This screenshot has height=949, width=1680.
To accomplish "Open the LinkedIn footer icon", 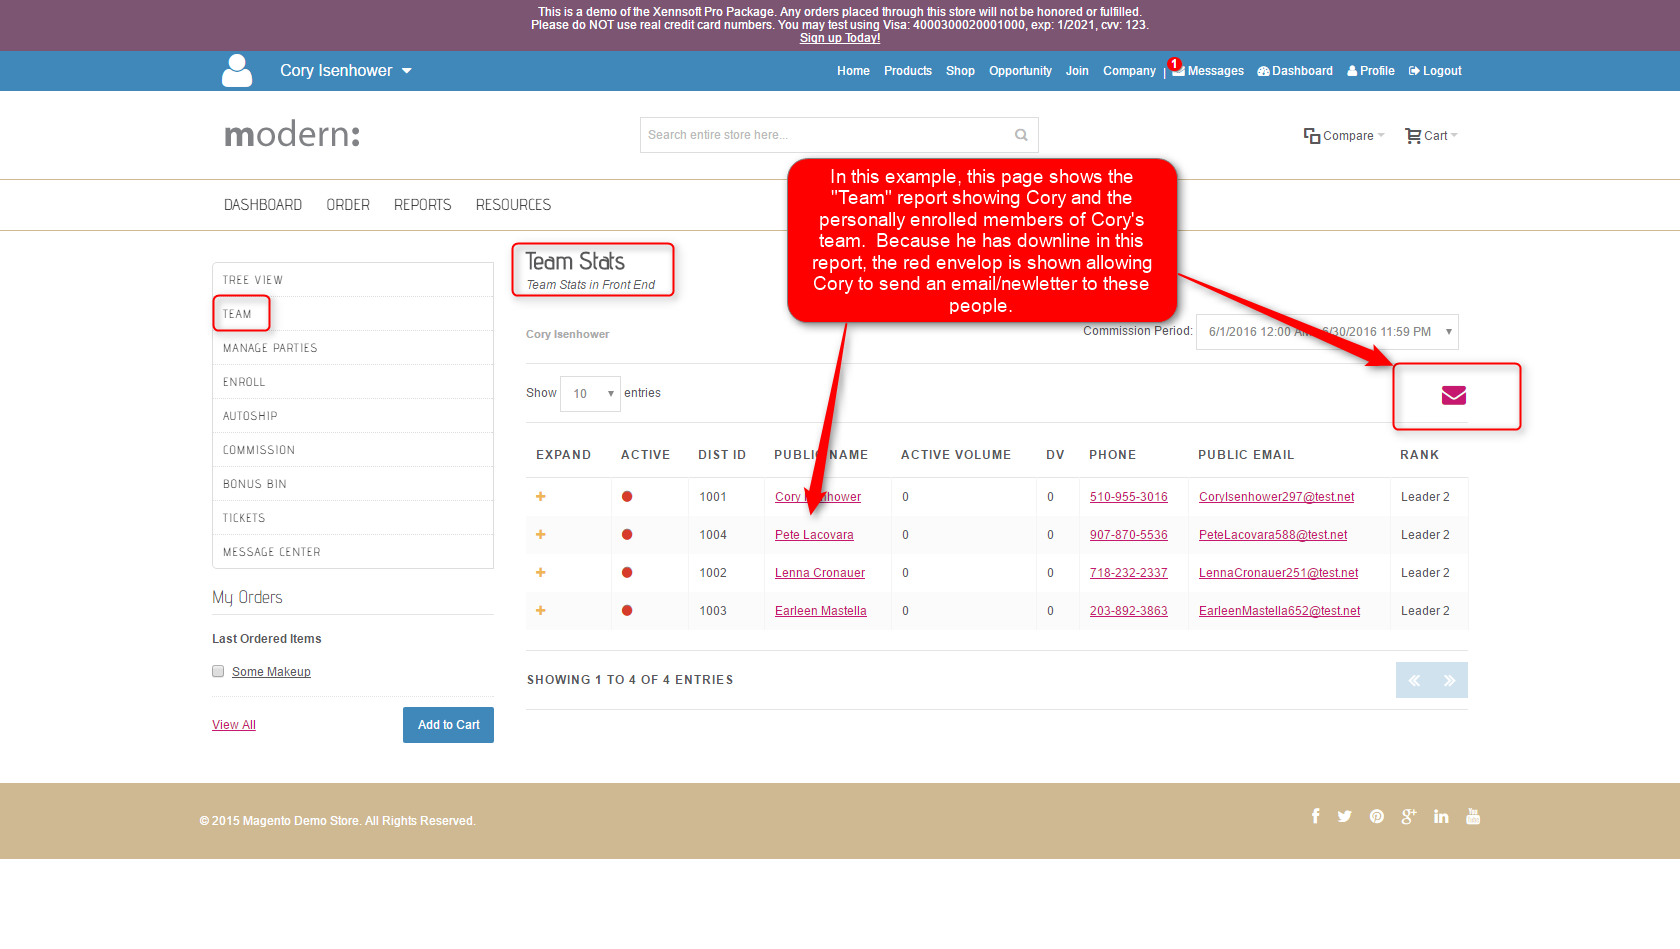I will [1440, 816].
